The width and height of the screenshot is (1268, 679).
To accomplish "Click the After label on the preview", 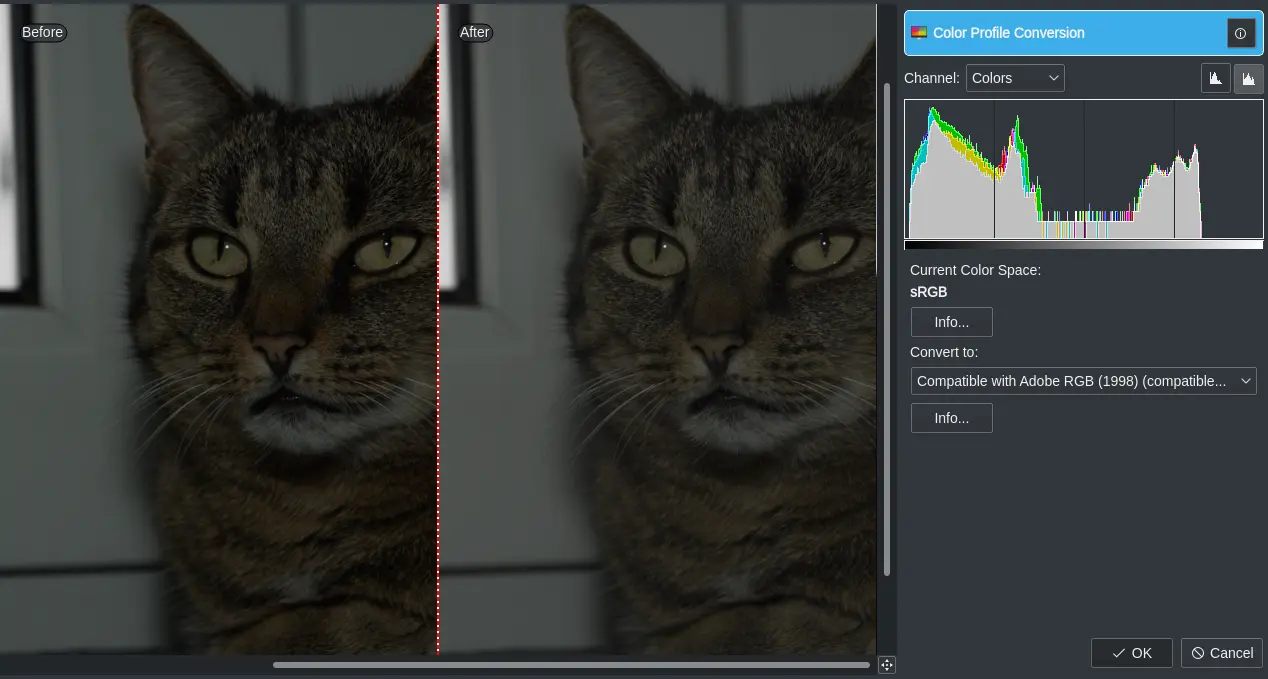I will click(x=475, y=32).
